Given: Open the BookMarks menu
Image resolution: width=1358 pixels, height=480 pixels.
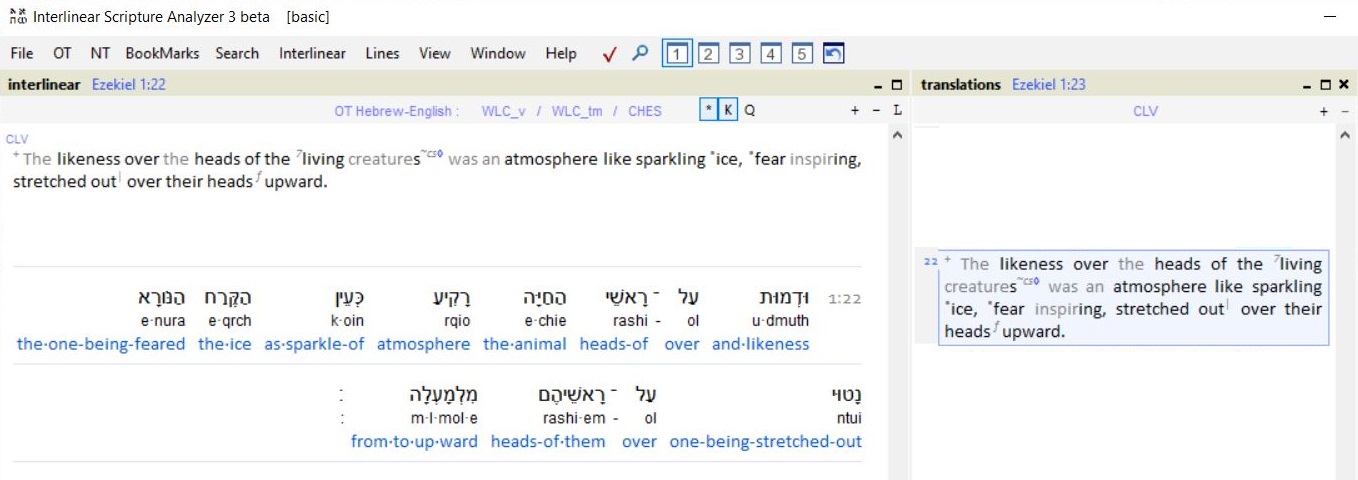Looking at the screenshot, I should pyautogui.click(x=162, y=54).
